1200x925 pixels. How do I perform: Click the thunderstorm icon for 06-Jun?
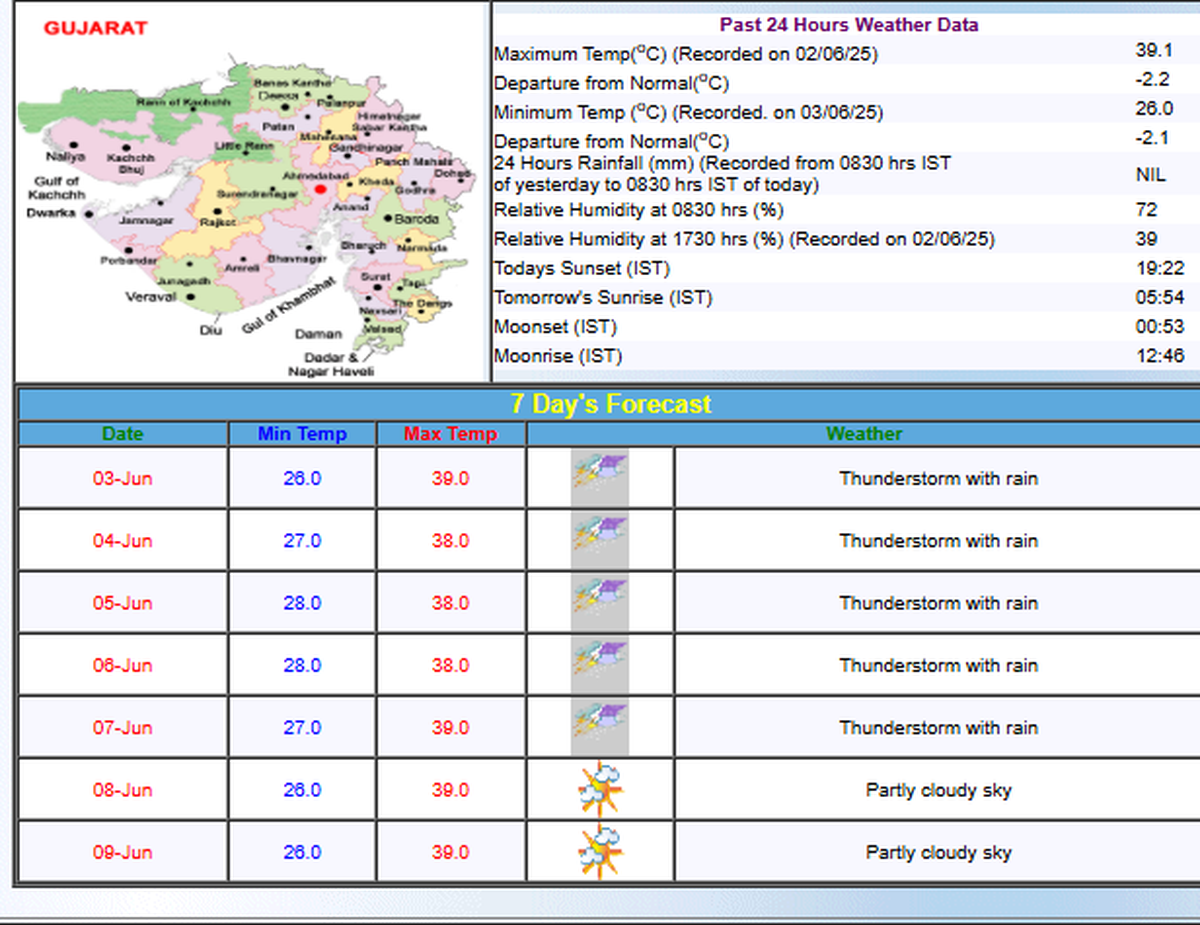(x=600, y=665)
